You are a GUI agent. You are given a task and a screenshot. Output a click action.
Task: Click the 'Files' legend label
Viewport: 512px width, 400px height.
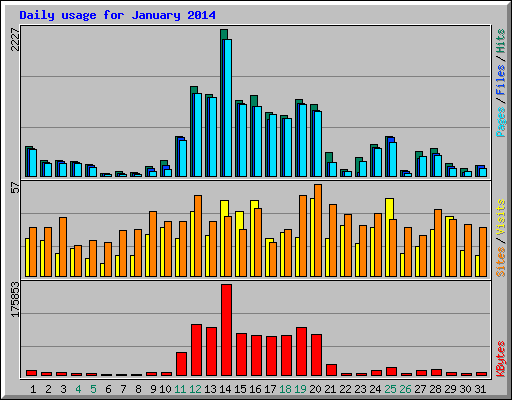coord(501,79)
